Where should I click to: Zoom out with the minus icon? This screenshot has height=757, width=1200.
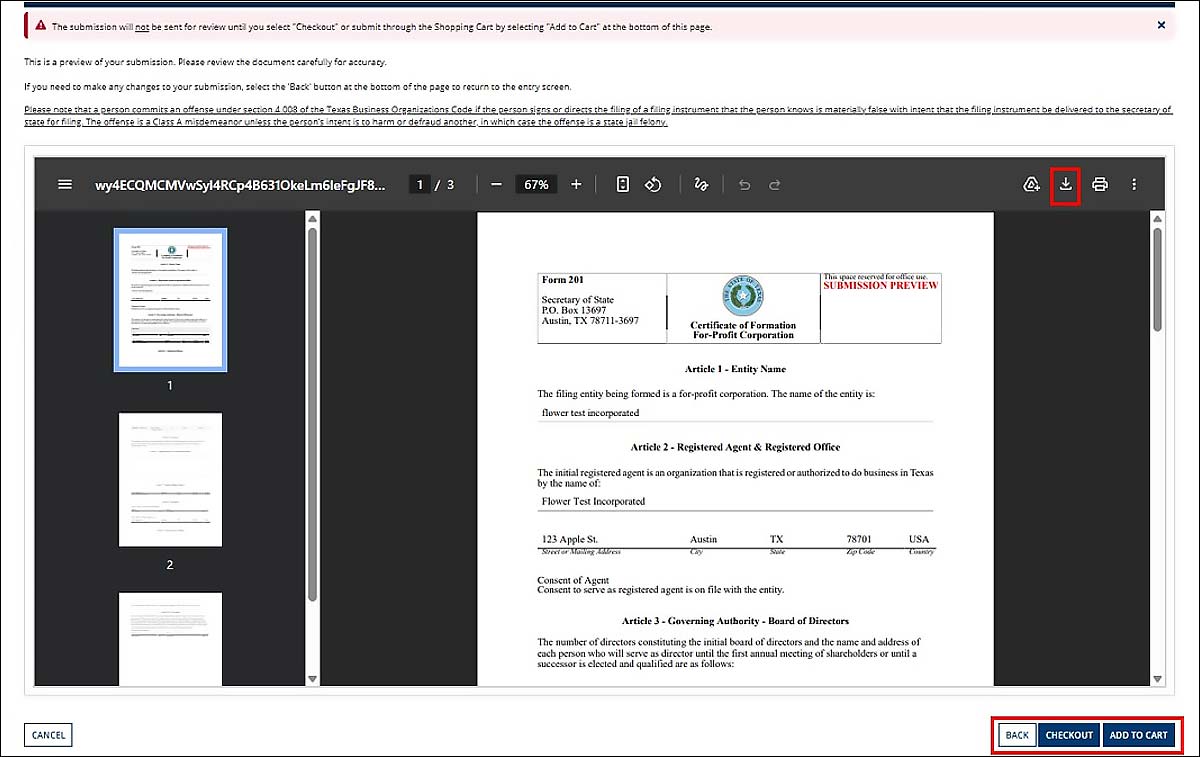(x=497, y=185)
